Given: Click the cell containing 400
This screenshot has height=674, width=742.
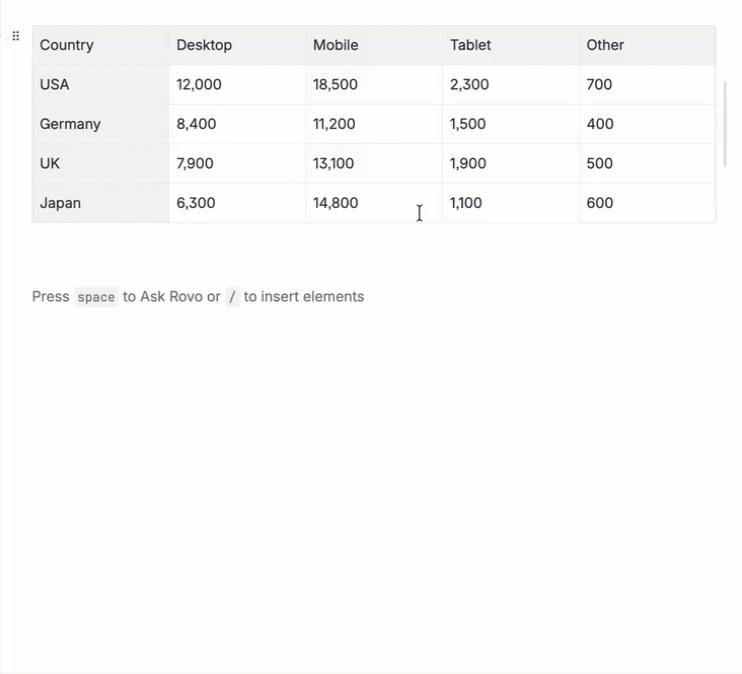Looking at the screenshot, I should 647,124.
